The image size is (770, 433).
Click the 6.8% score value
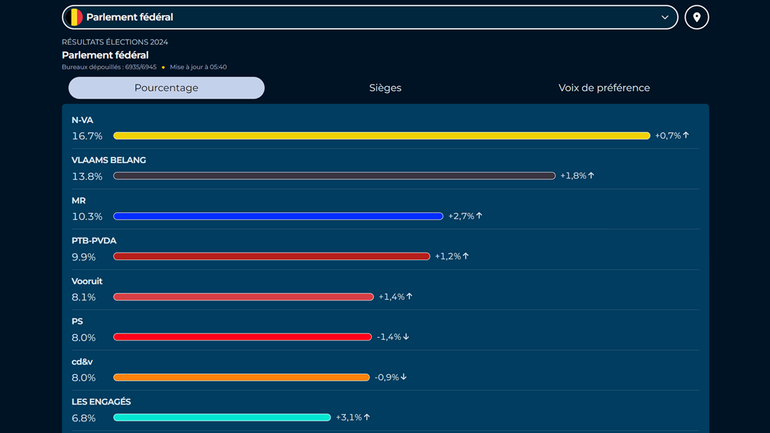(83, 418)
